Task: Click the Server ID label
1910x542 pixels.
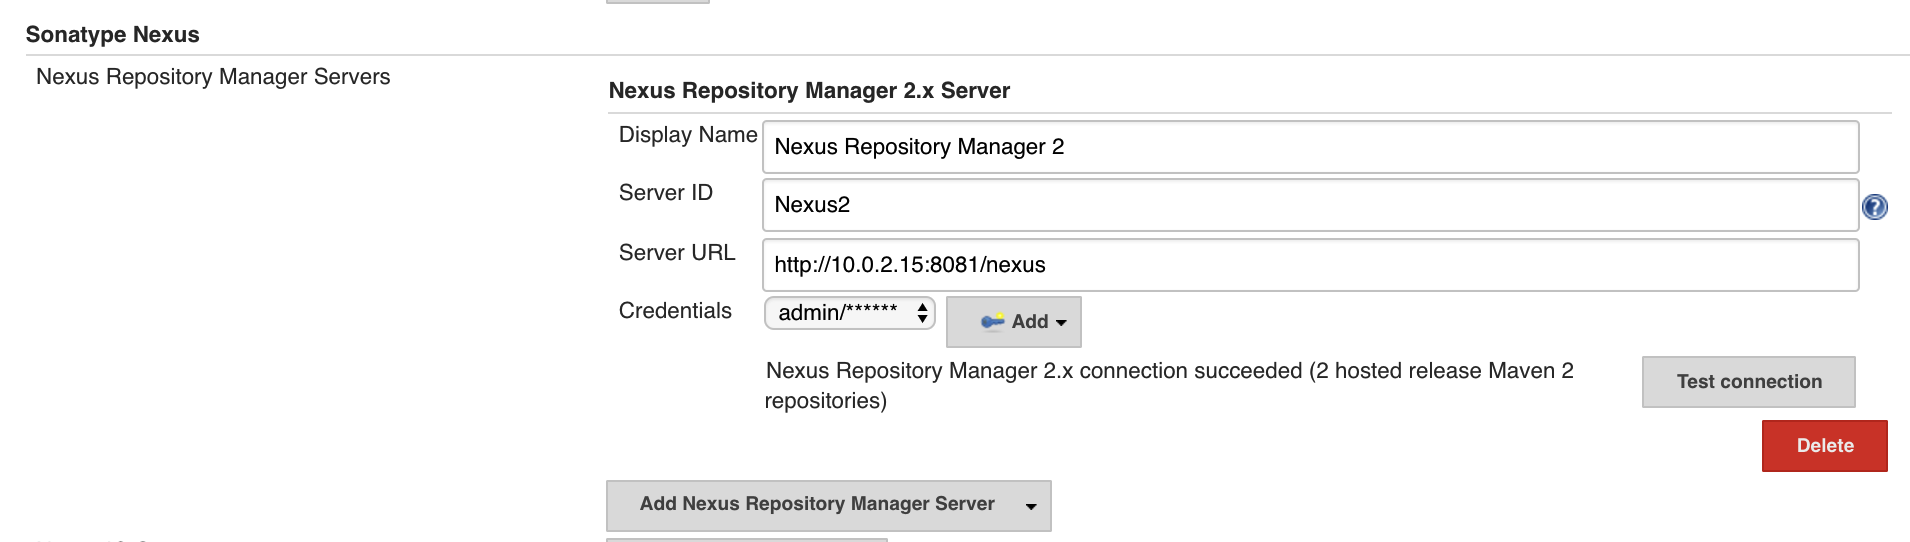Action: [665, 193]
